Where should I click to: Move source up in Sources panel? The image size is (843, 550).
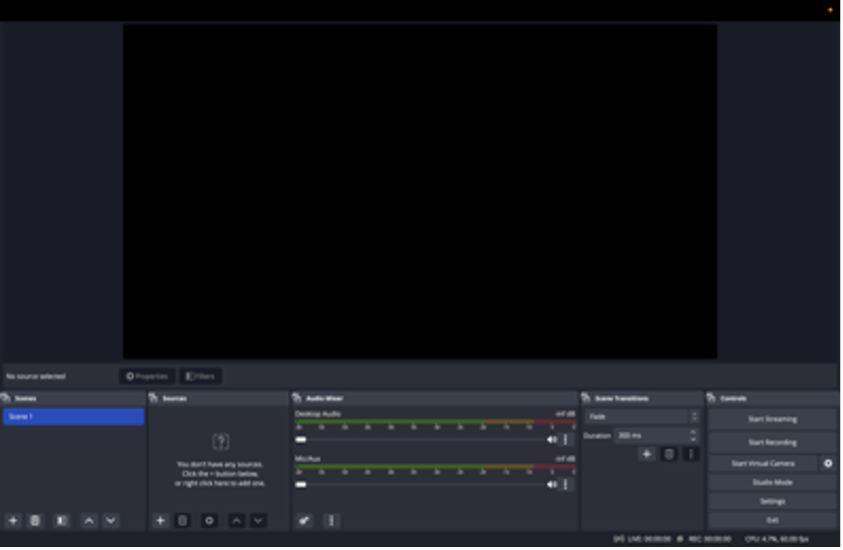pos(237,522)
